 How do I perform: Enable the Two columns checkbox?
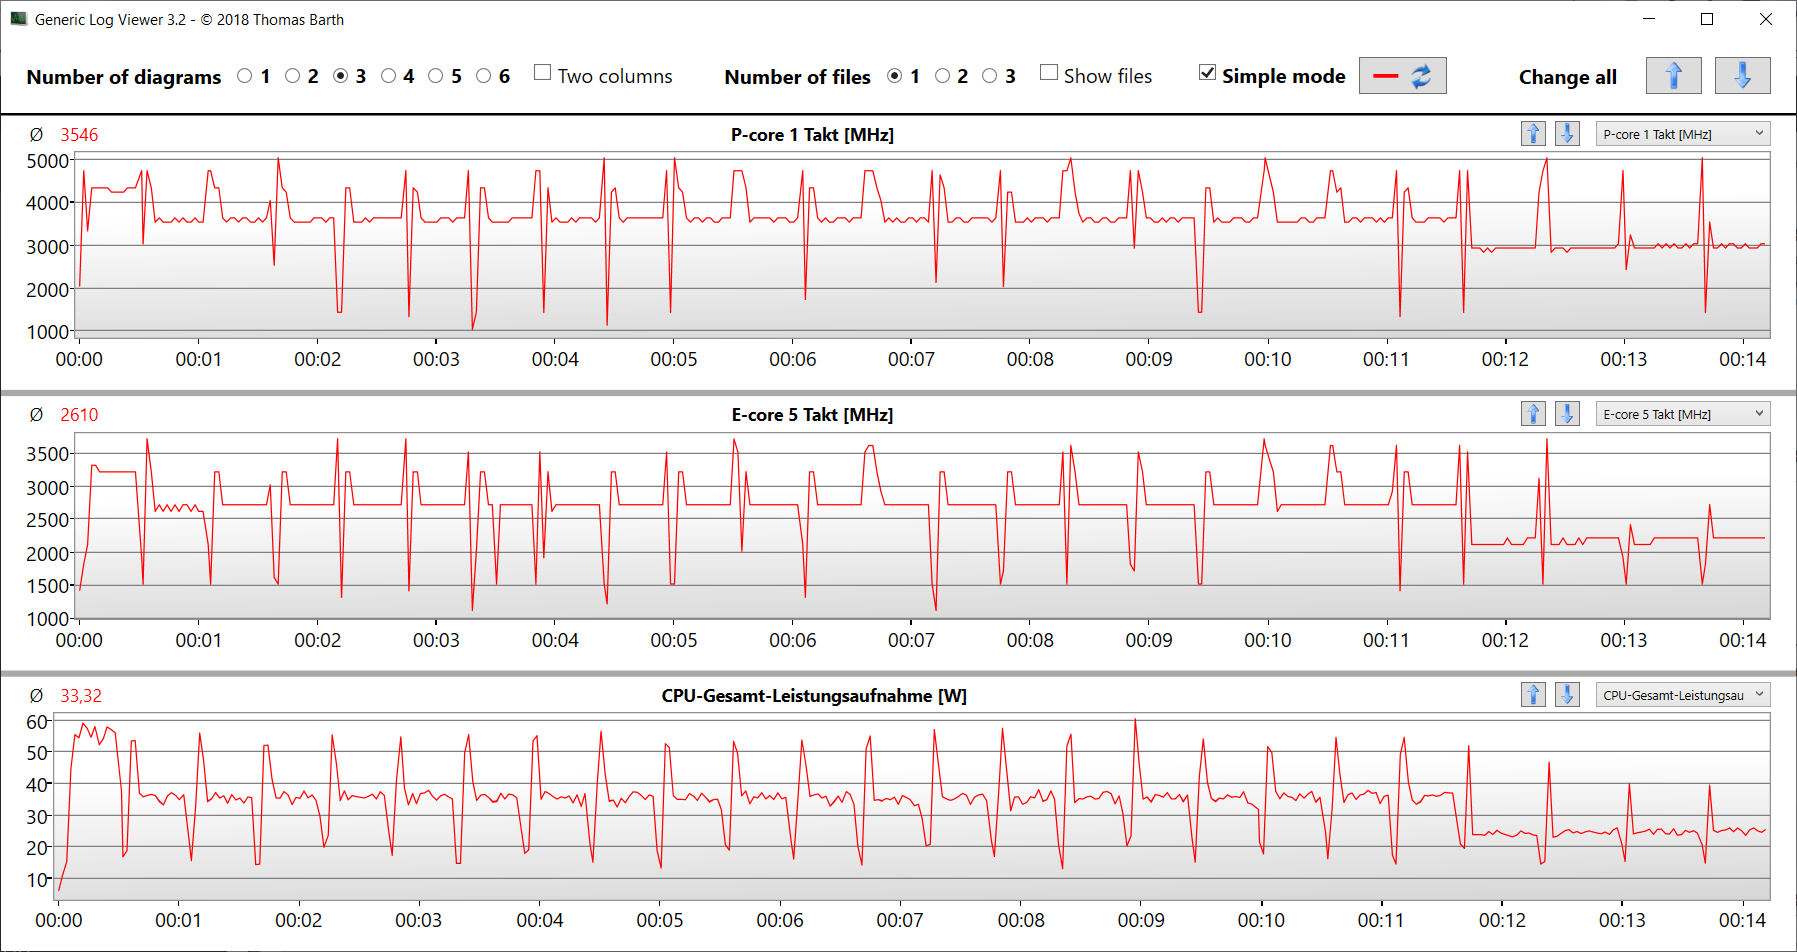coord(543,73)
